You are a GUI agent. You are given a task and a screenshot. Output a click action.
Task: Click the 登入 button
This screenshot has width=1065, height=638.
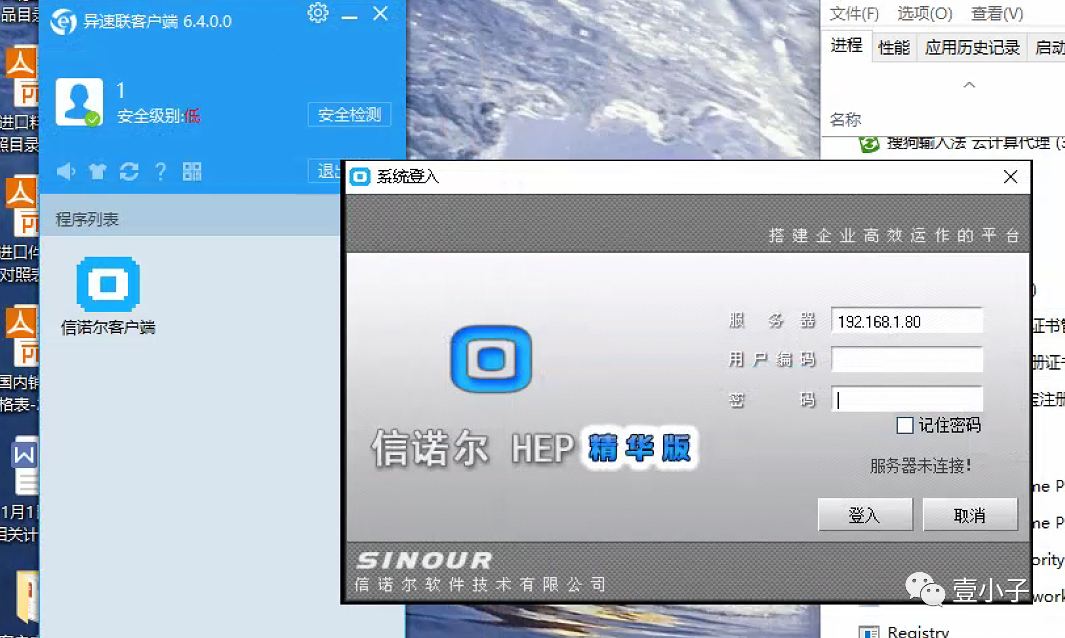click(865, 515)
